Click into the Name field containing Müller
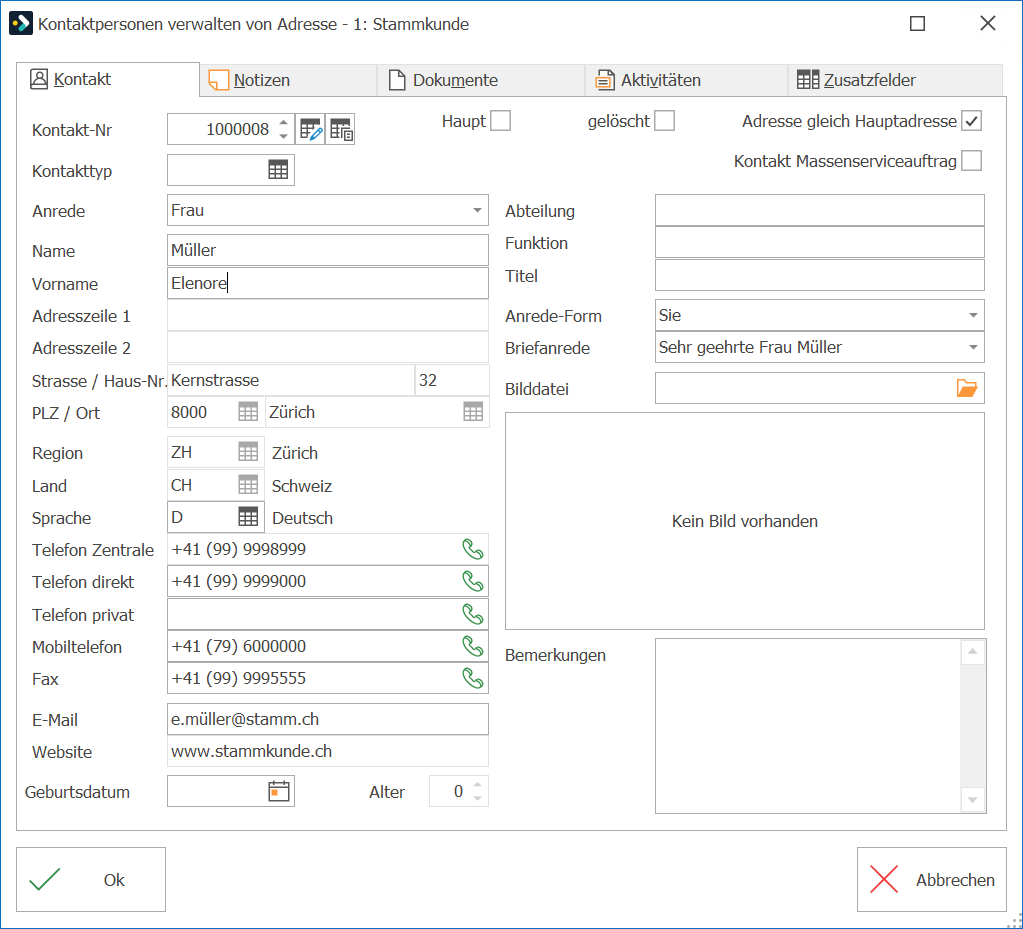 coord(328,250)
